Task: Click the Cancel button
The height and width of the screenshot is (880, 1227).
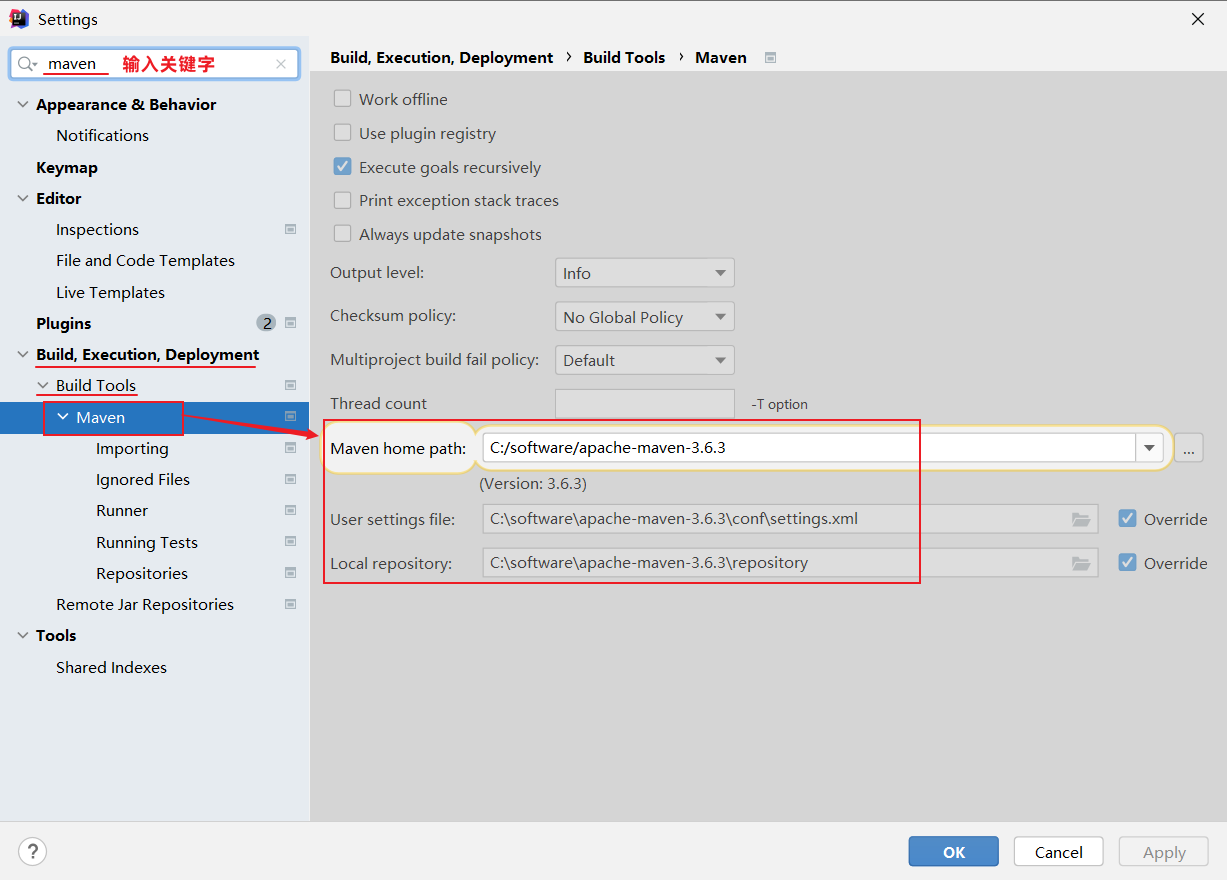Action: click(x=1058, y=852)
